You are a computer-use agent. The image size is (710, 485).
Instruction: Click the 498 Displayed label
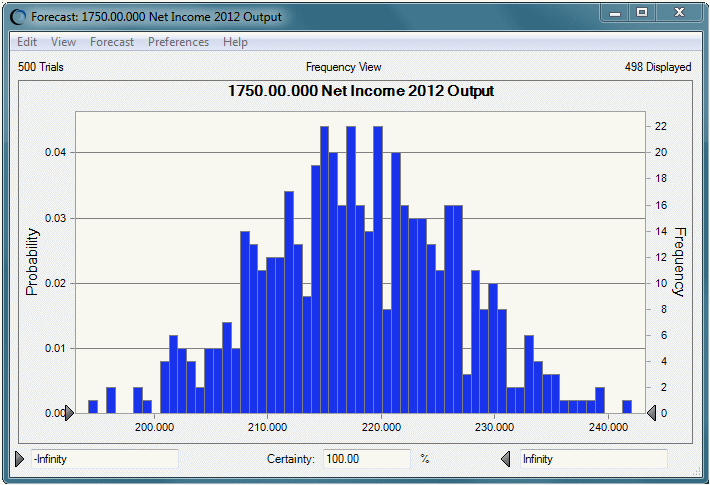point(657,67)
